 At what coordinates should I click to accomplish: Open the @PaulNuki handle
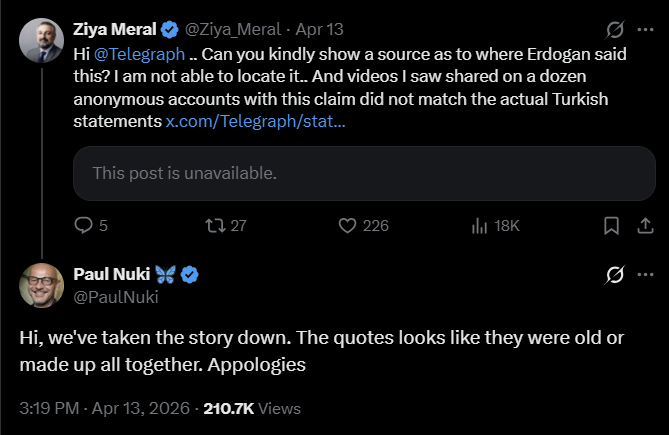(116, 296)
